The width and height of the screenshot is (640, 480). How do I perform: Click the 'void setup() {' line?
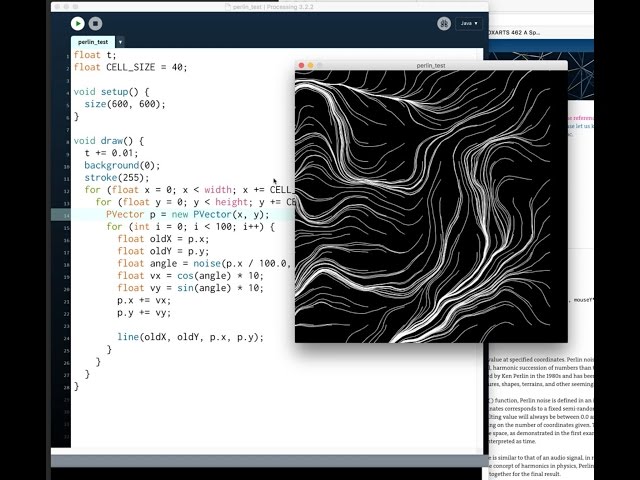[111, 92]
